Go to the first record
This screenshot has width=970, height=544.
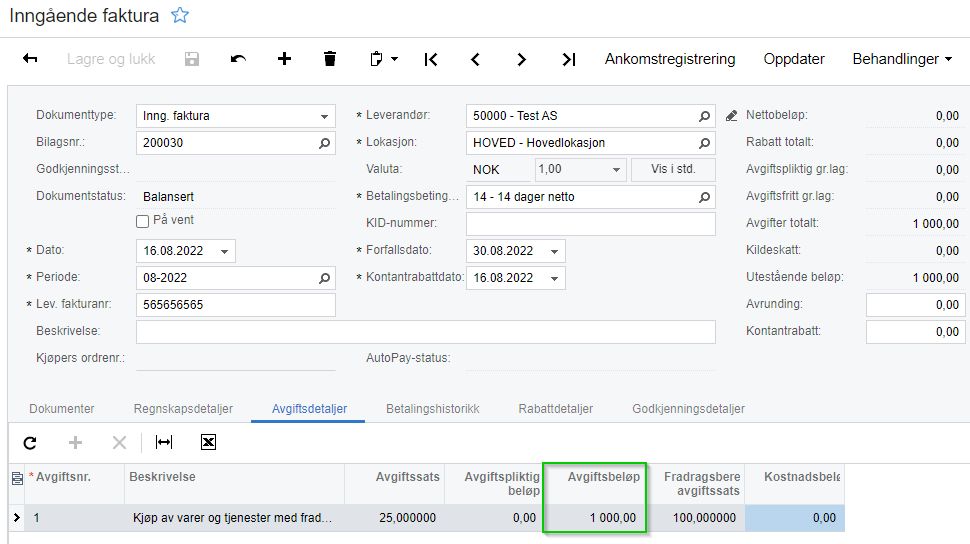[431, 59]
